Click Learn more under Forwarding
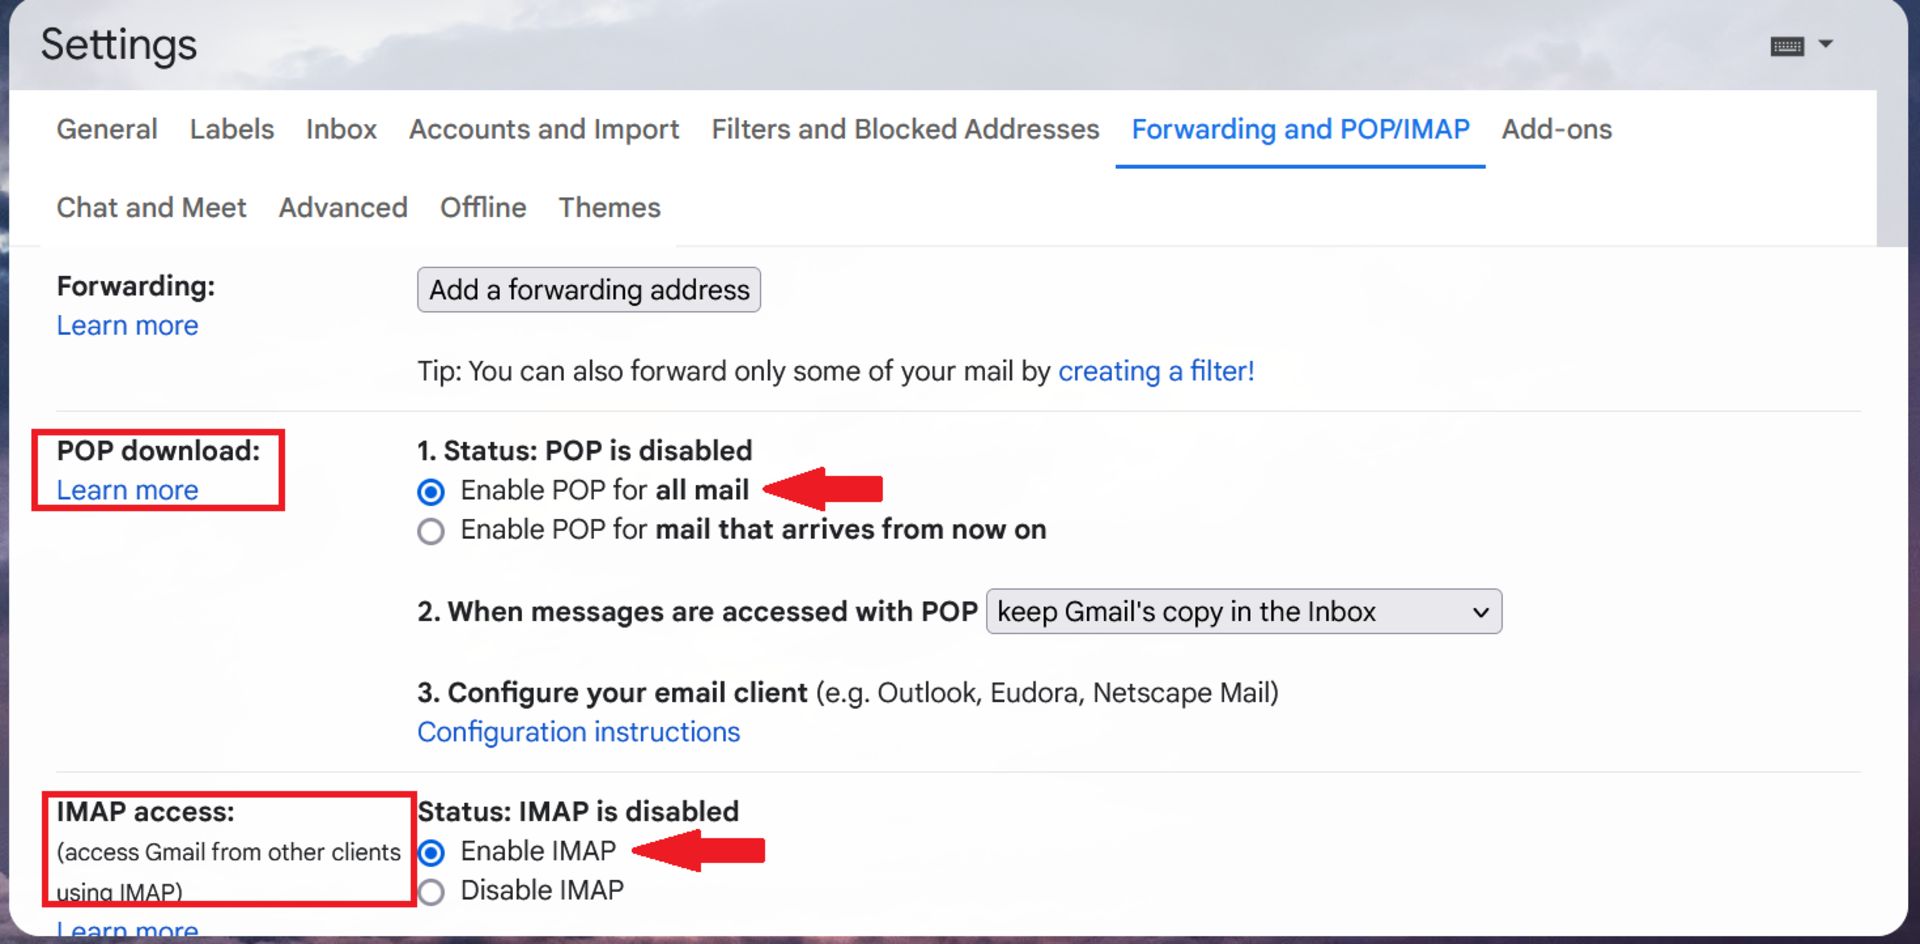This screenshot has height=944, width=1920. (127, 326)
